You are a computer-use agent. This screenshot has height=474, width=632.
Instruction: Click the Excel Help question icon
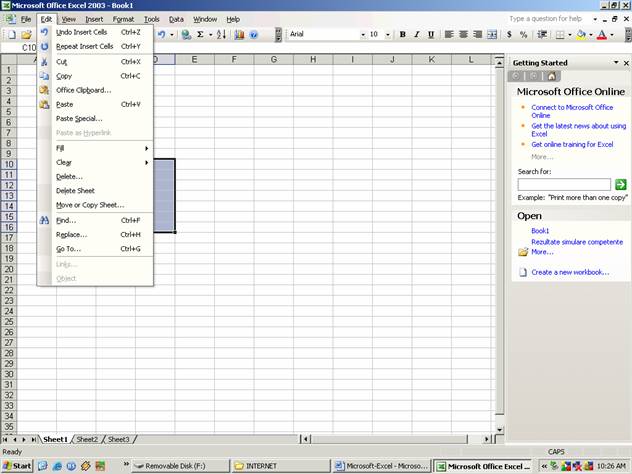pos(254,35)
